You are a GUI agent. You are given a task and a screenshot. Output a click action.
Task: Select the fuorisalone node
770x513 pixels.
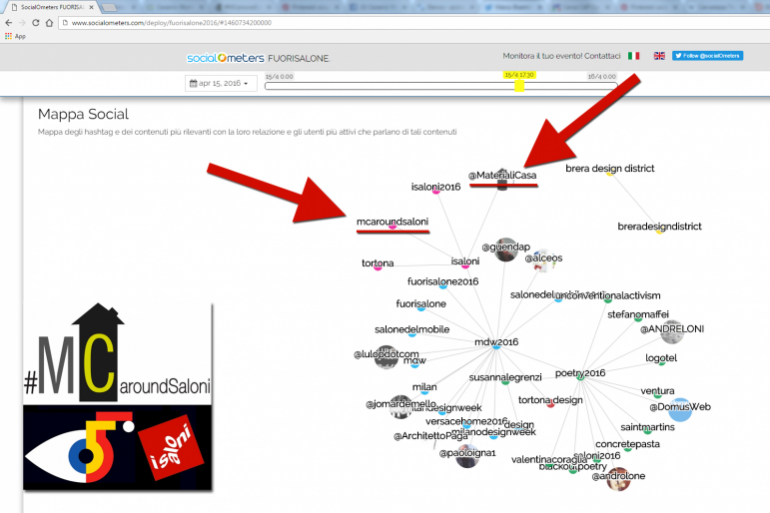pyautogui.click(x=421, y=304)
